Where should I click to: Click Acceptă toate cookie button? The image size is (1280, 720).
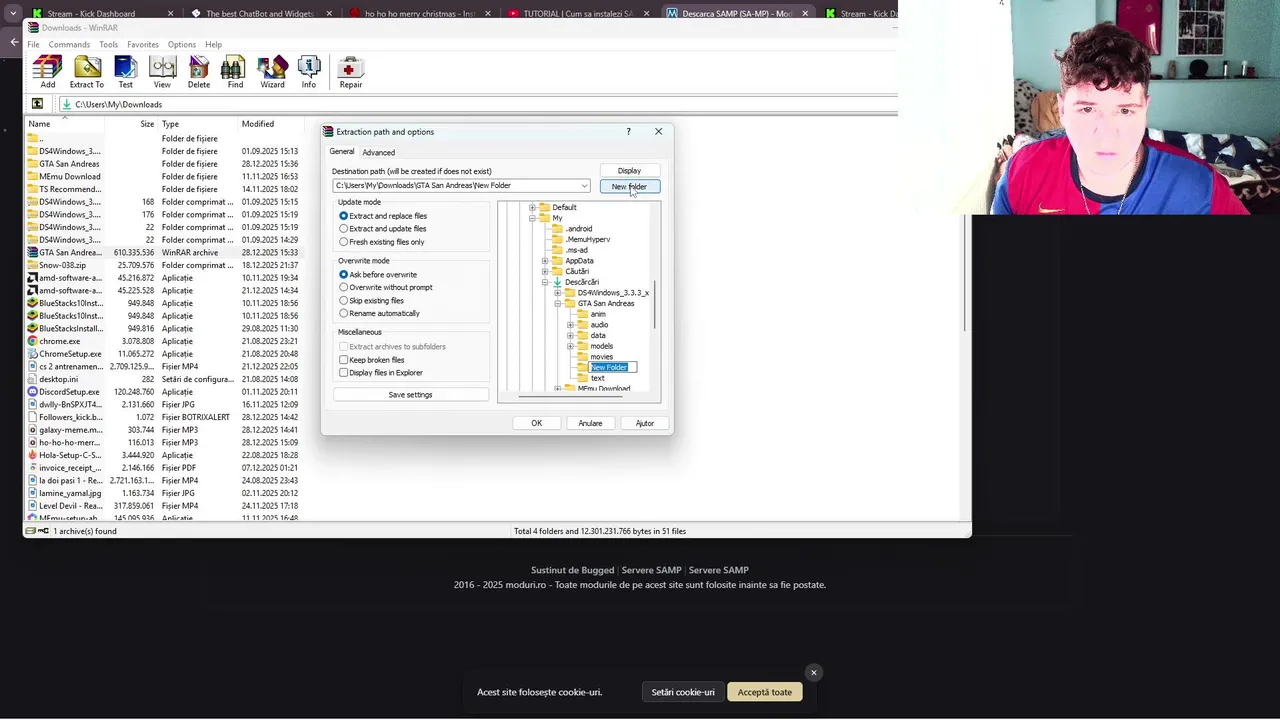coord(765,692)
